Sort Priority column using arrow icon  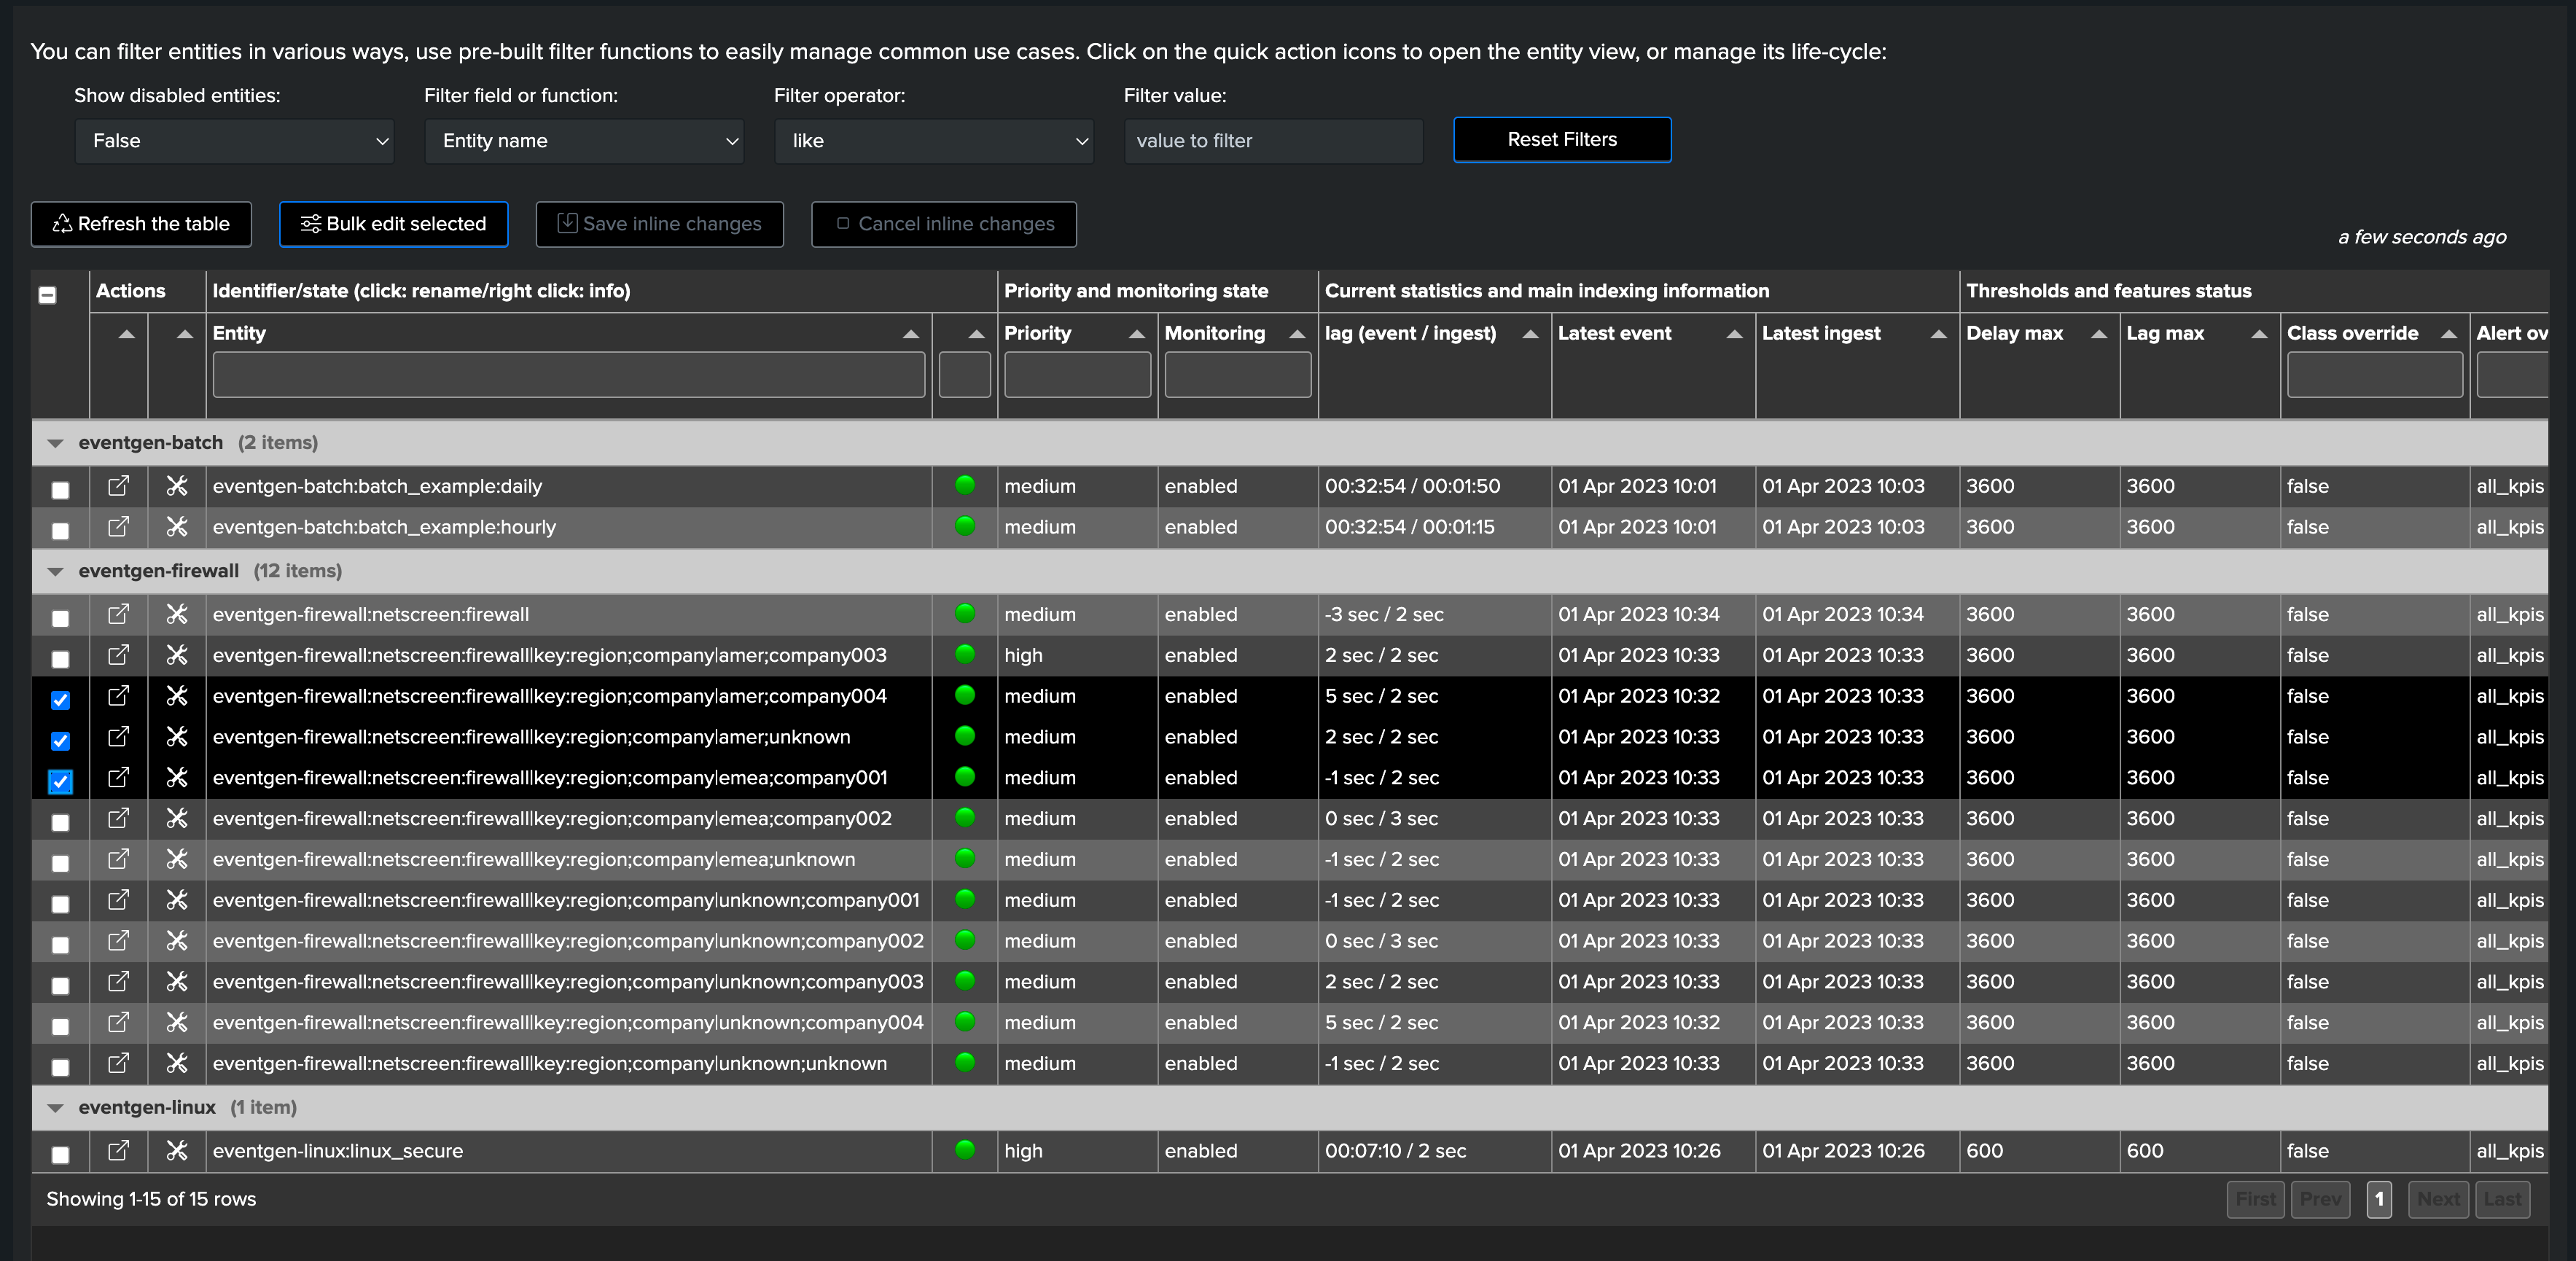pos(1136,334)
